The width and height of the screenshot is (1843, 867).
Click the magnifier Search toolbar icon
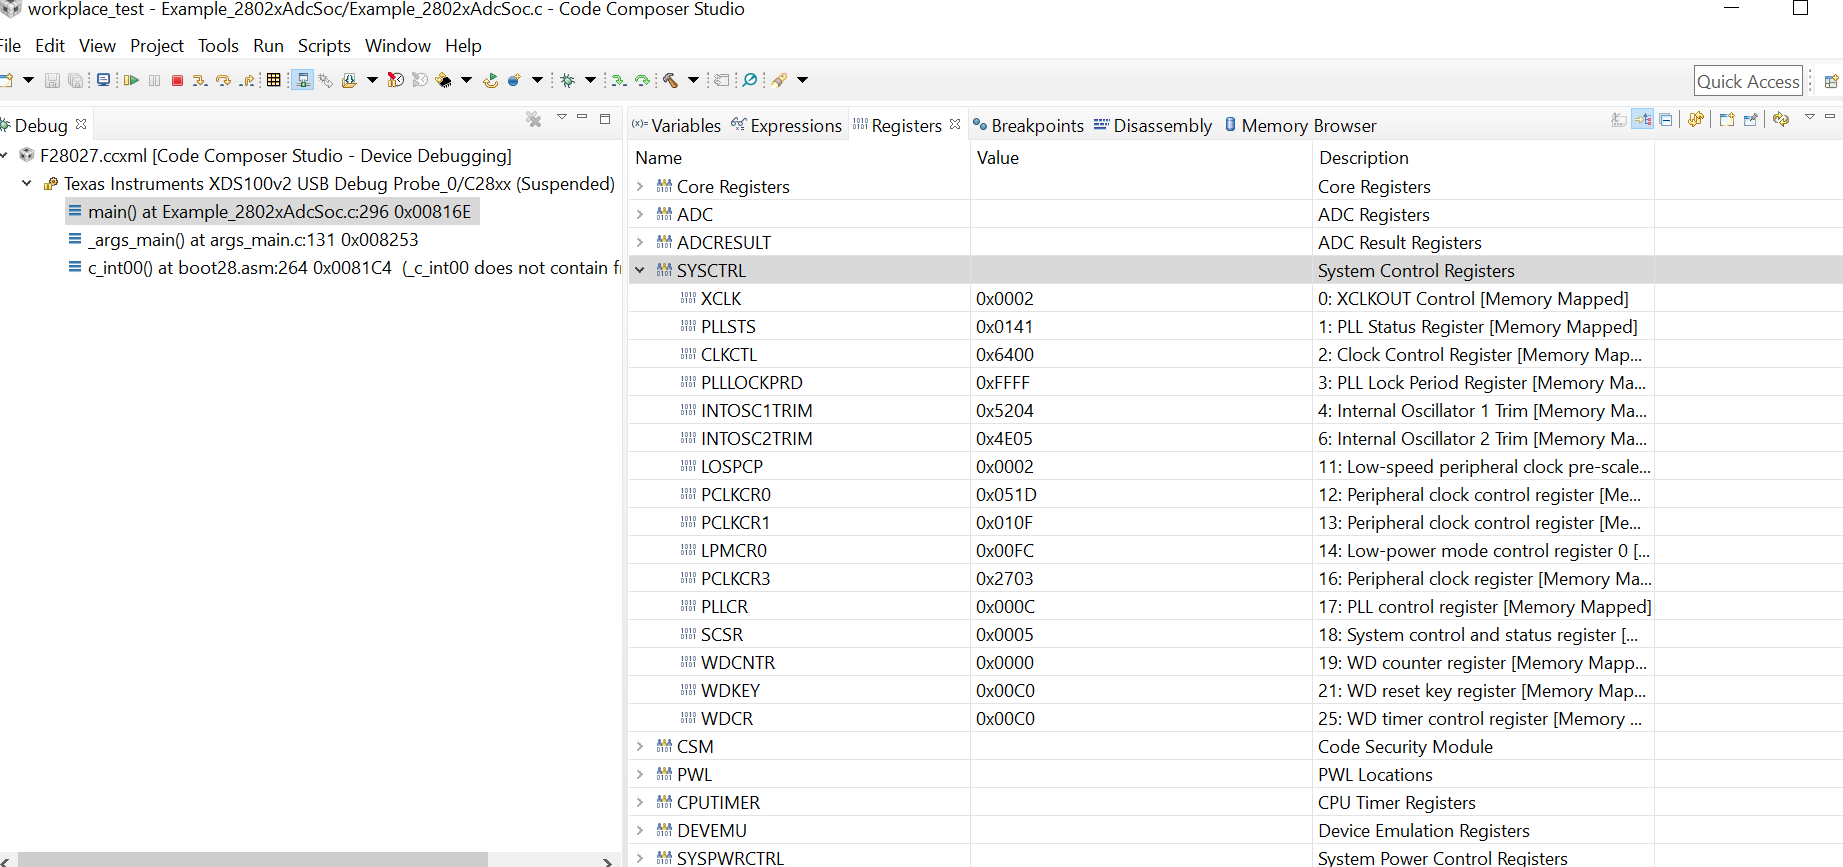pos(750,80)
